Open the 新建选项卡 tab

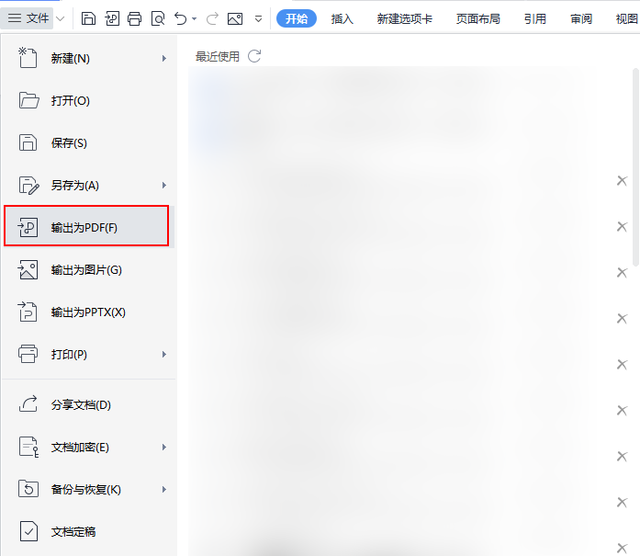[x=404, y=19]
